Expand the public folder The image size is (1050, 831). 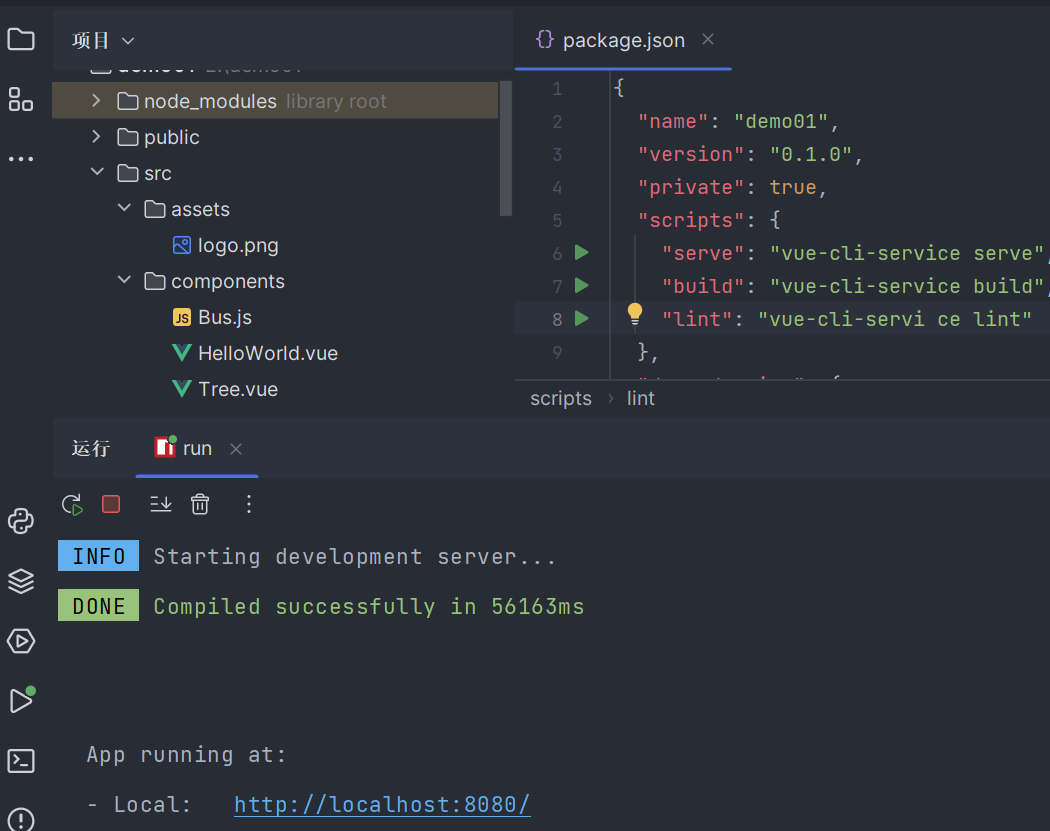click(x=96, y=137)
